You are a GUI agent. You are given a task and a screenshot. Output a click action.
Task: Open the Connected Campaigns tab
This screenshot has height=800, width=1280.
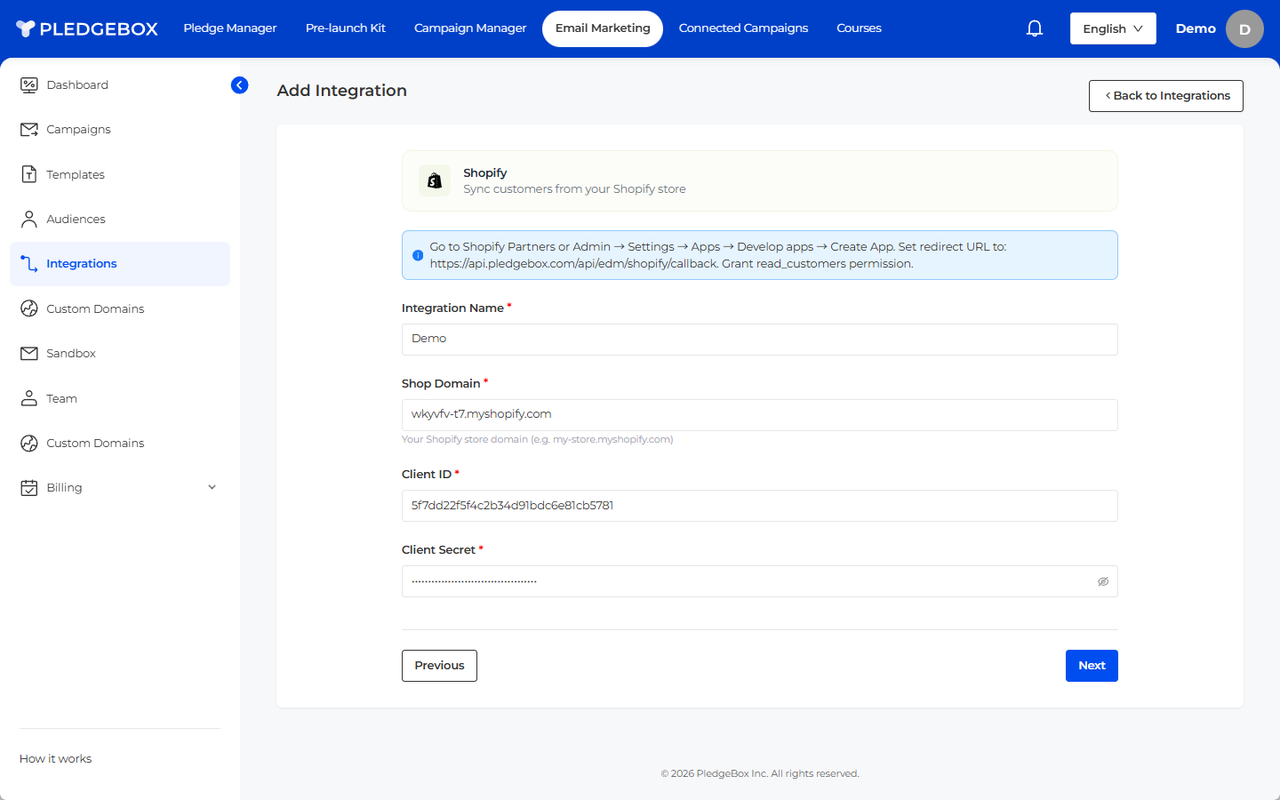click(743, 28)
